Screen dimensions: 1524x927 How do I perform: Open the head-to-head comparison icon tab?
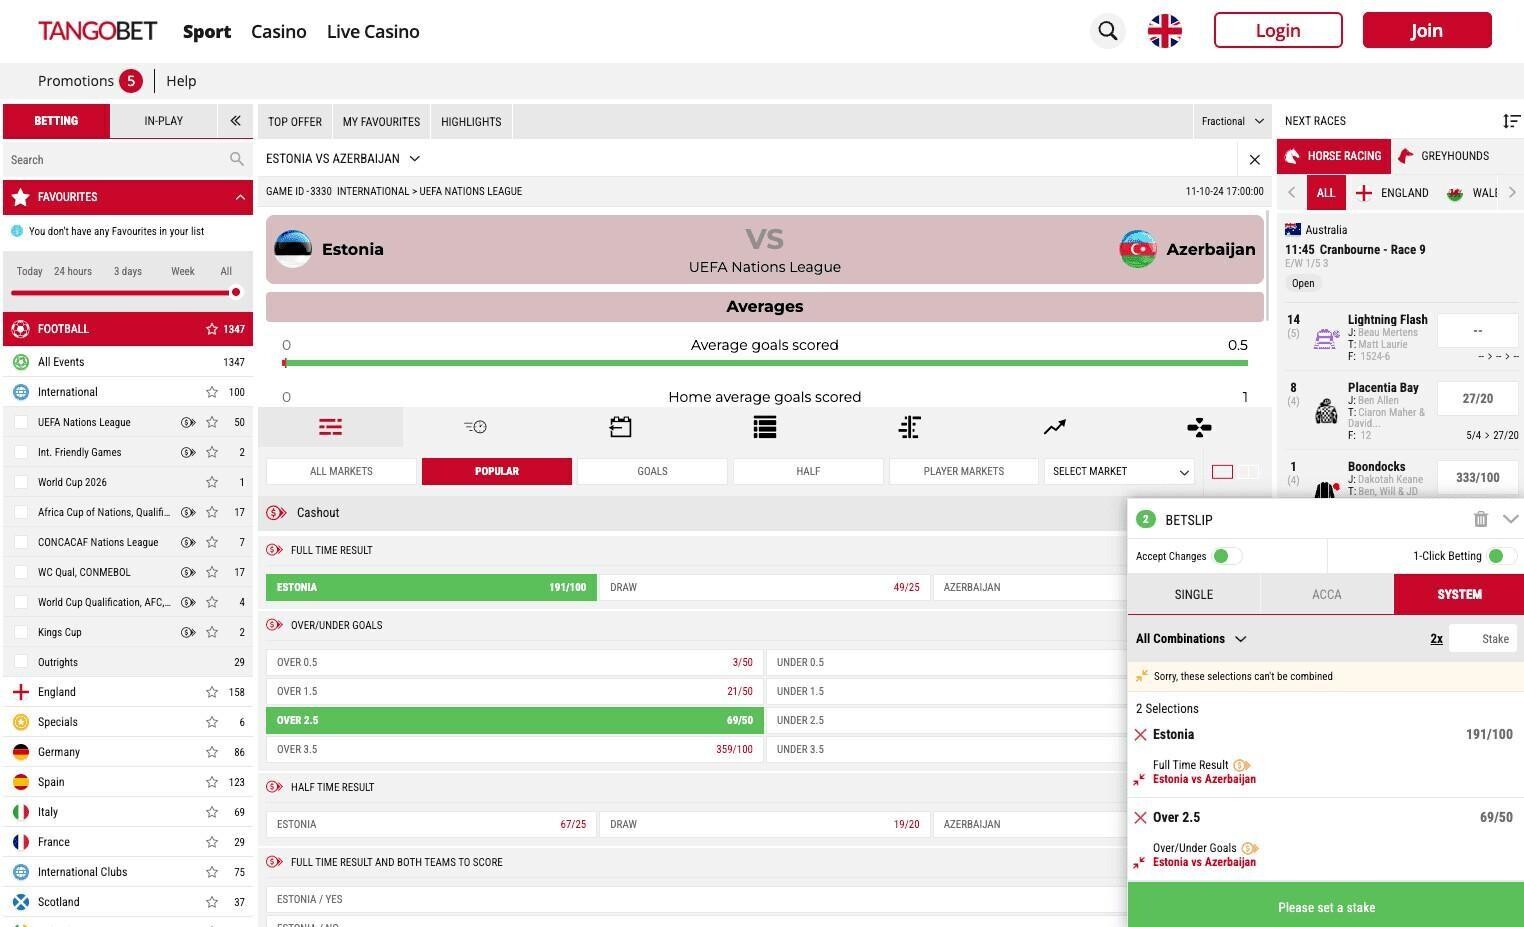point(909,427)
